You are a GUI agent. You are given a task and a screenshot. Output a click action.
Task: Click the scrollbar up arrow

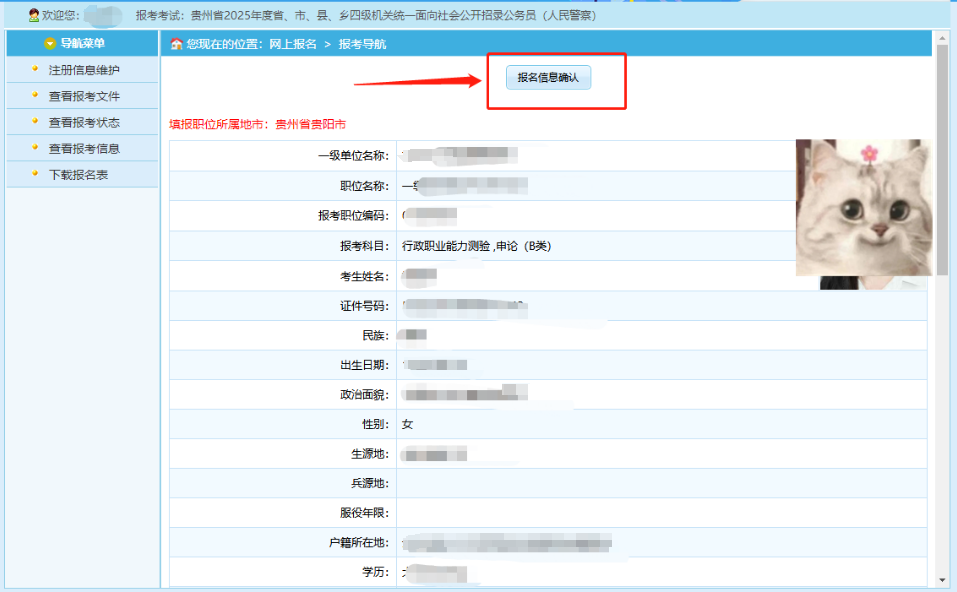942,38
